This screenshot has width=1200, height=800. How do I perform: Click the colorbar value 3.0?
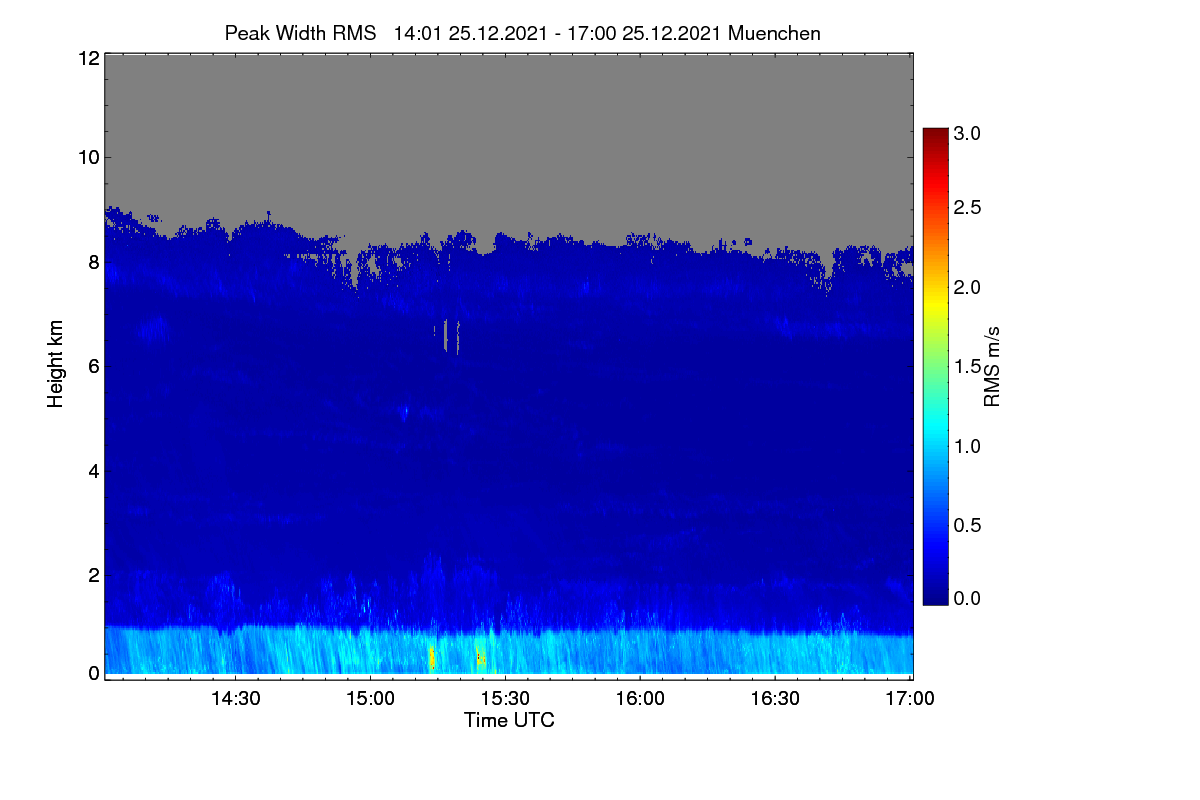click(x=968, y=133)
